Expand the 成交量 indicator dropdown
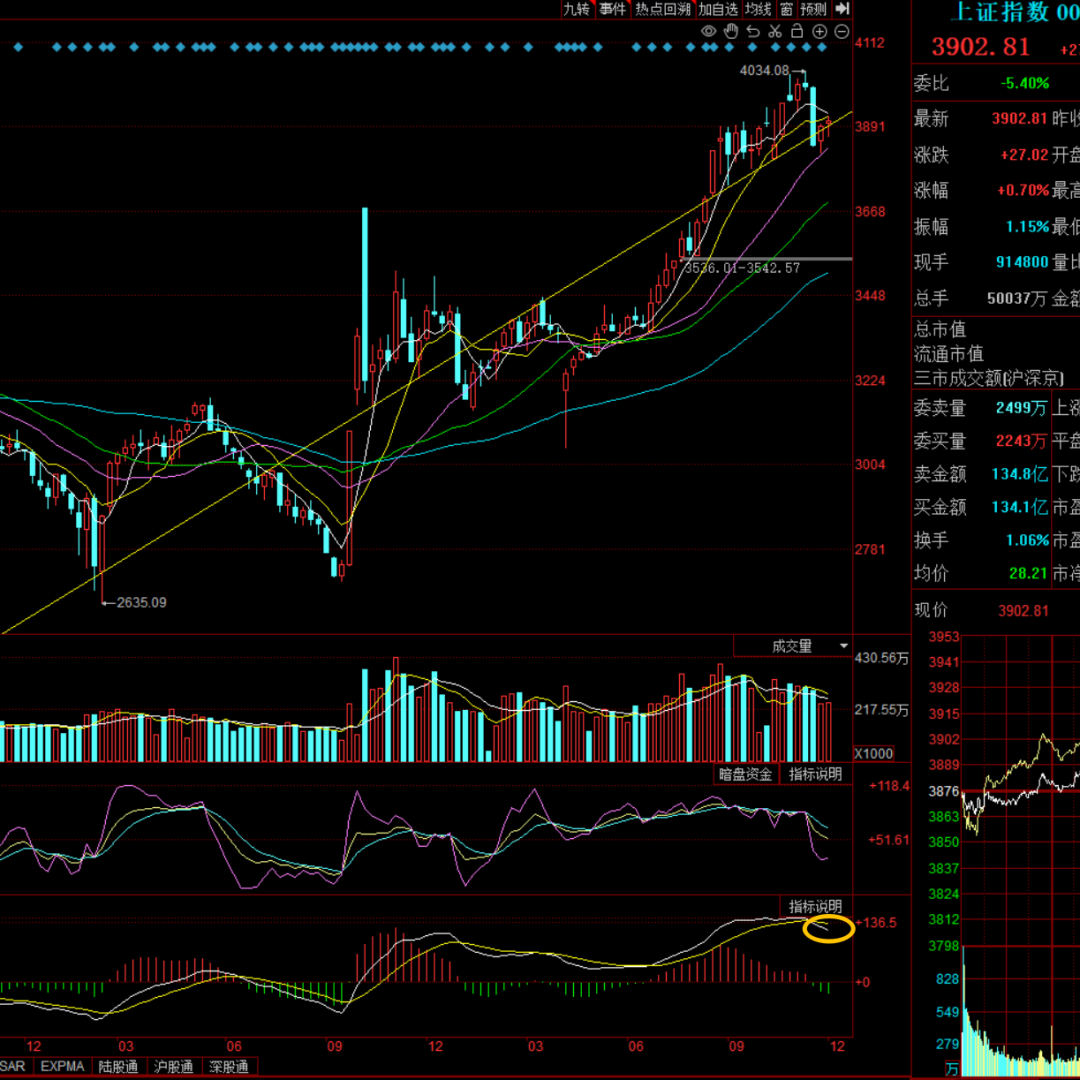Viewport: 1080px width, 1080px height. pyautogui.click(x=792, y=646)
